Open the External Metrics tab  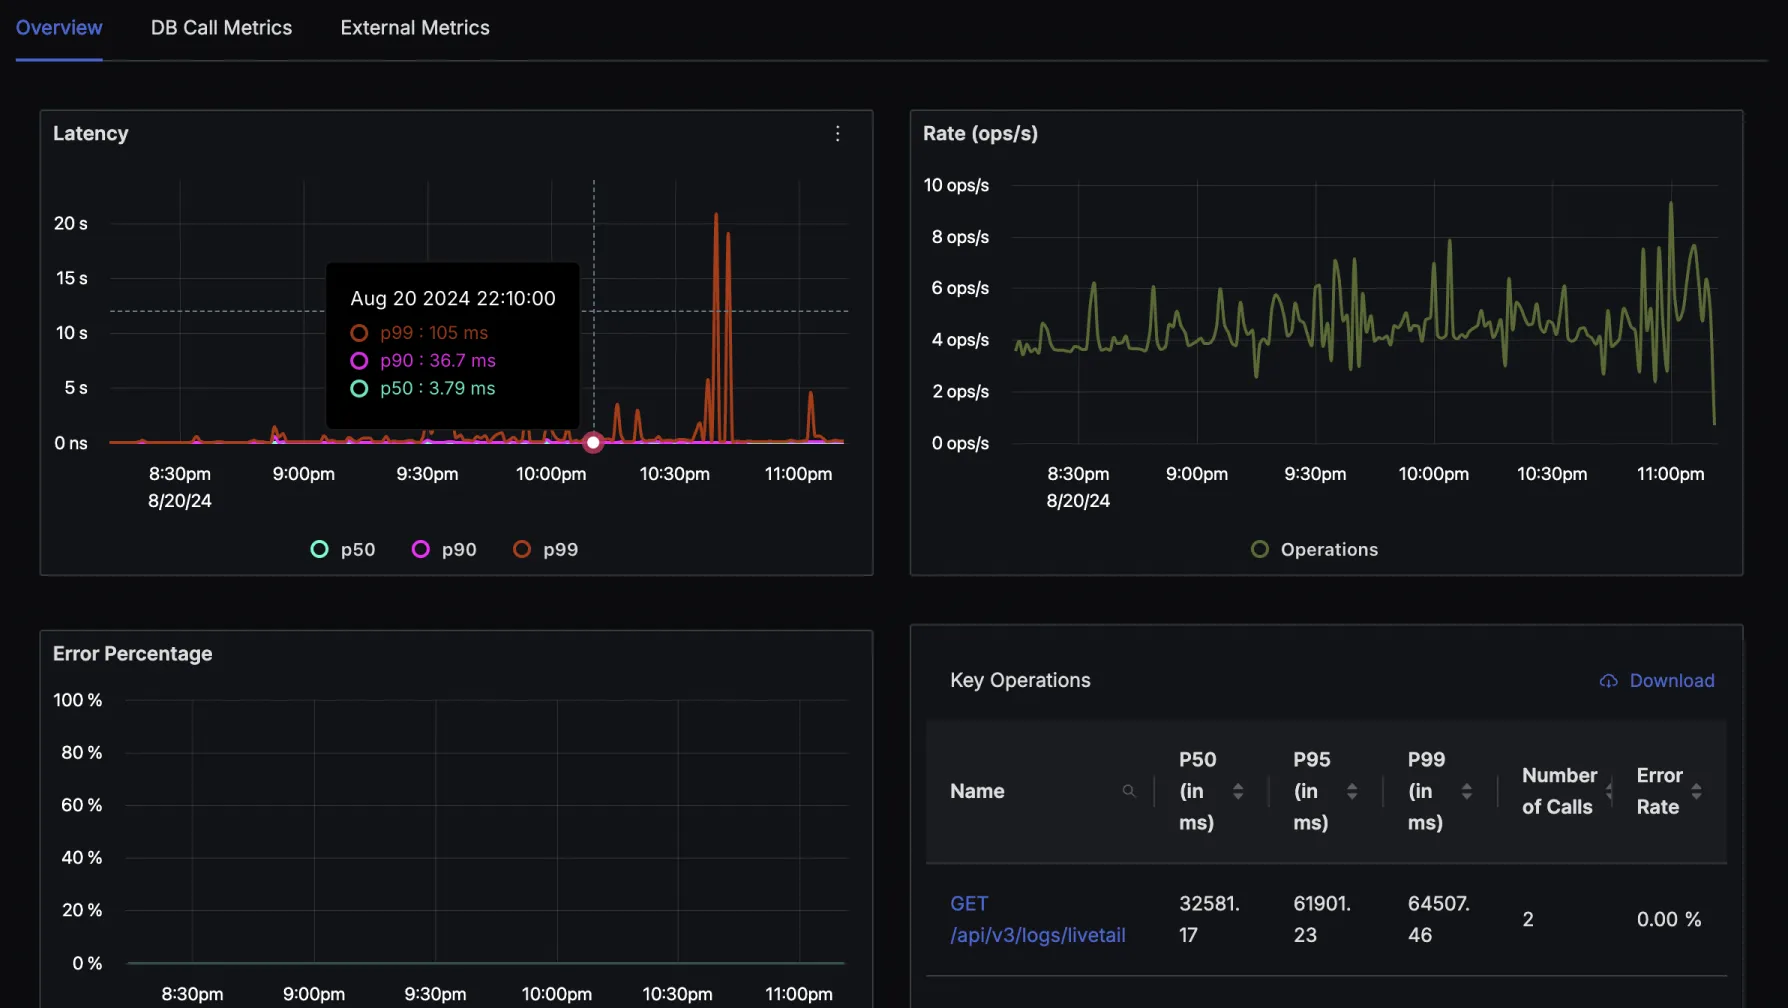415,27
